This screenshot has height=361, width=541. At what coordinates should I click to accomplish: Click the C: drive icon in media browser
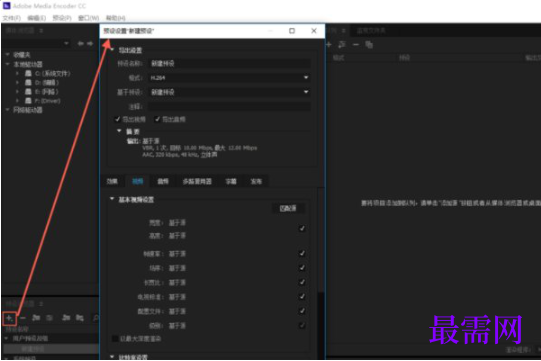[x=28, y=73]
